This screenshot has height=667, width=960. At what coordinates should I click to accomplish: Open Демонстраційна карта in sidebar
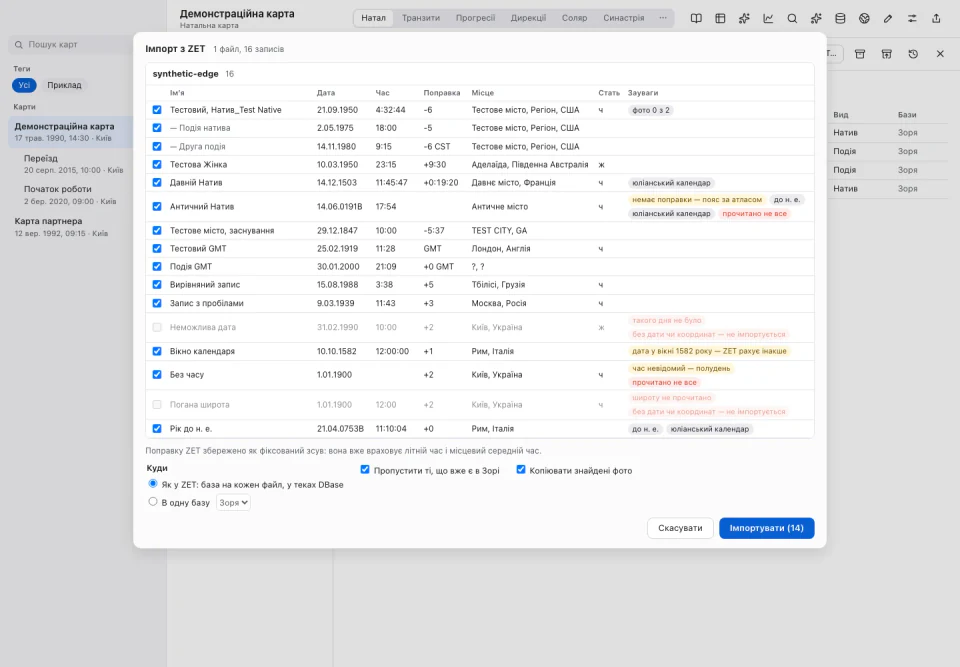coord(71,132)
